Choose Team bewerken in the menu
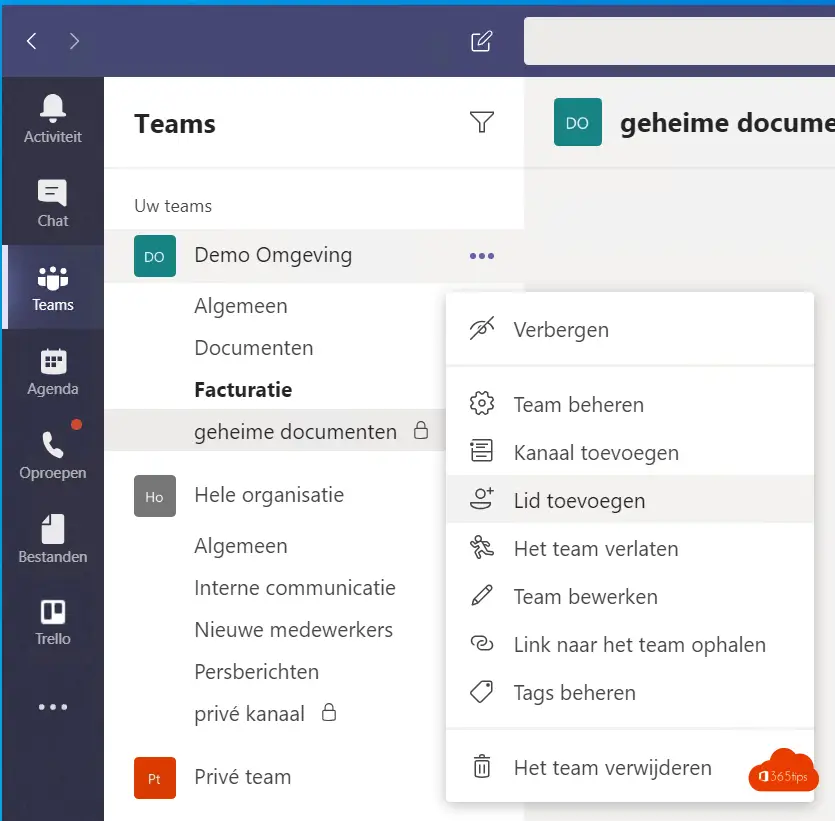This screenshot has height=821, width=835. (x=630, y=596)
